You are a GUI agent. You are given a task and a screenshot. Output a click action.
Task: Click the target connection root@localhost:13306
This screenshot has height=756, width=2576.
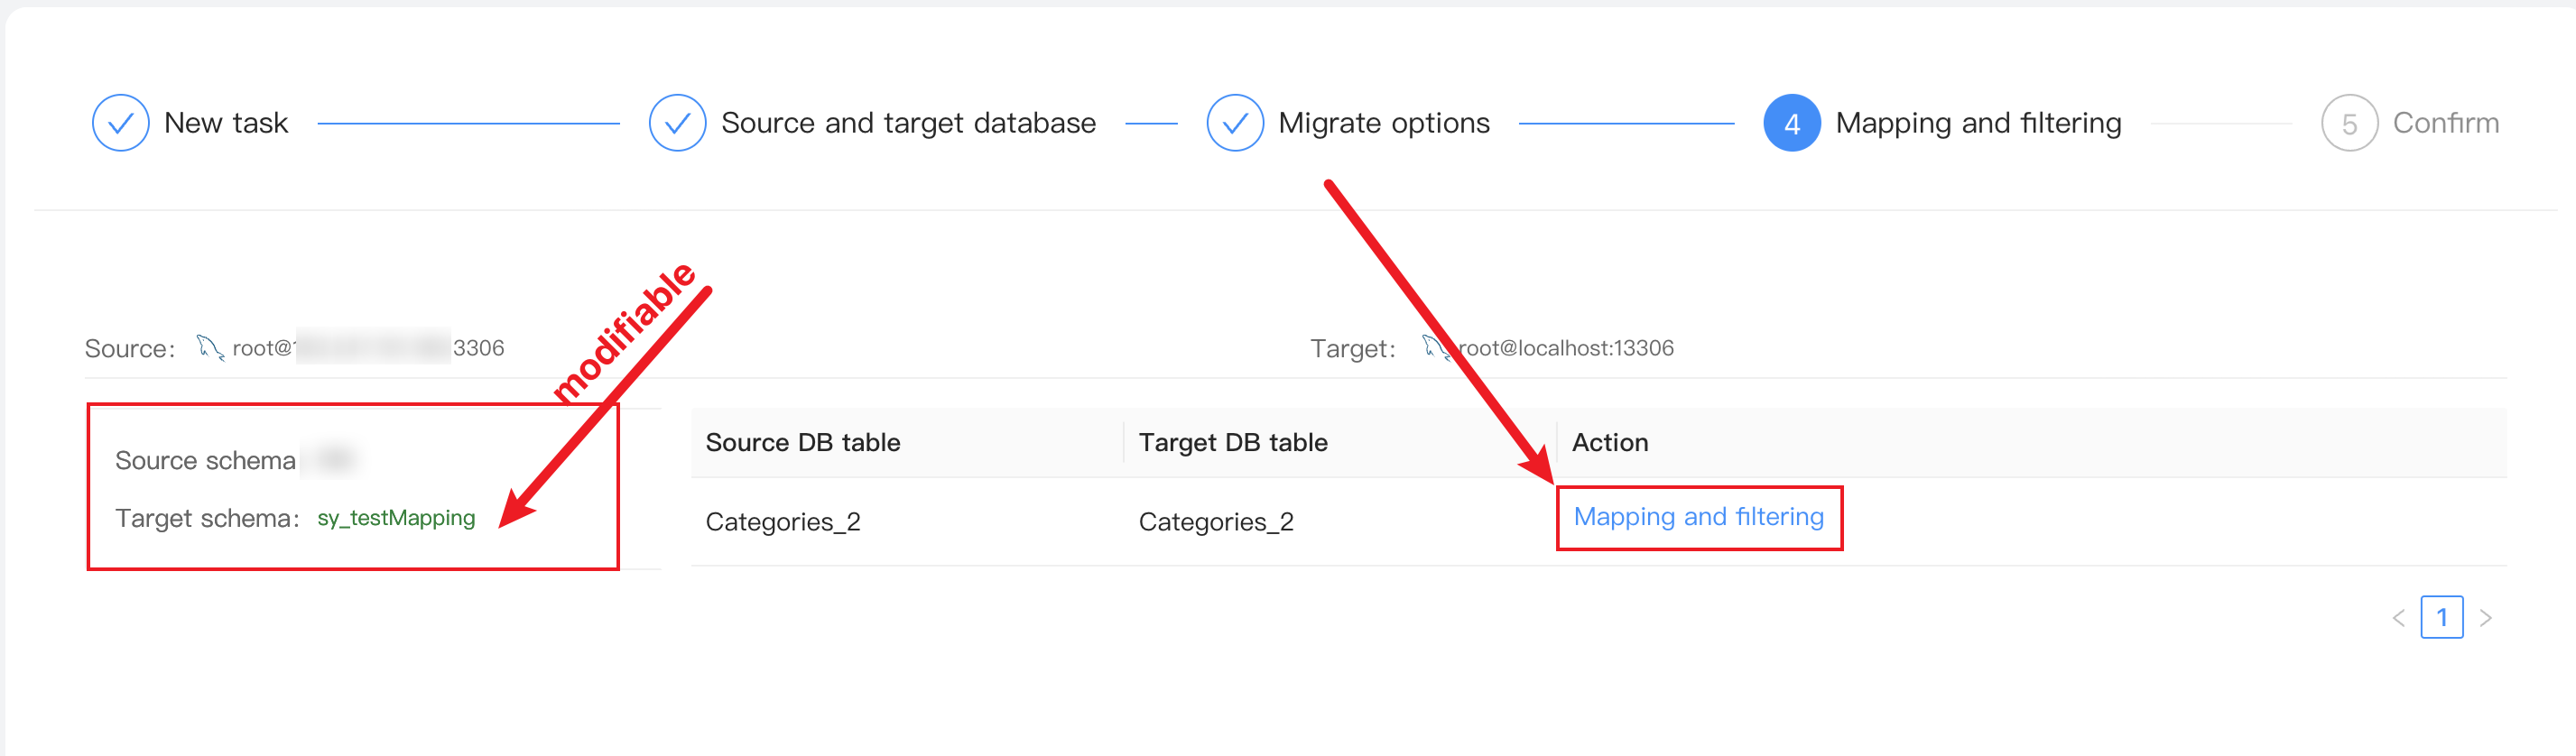(1565, 348)
